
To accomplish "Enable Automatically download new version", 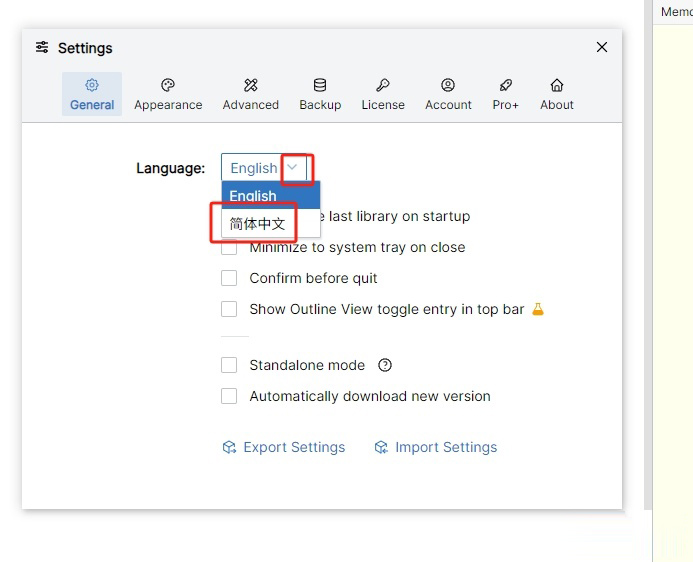I will [229, 396].
